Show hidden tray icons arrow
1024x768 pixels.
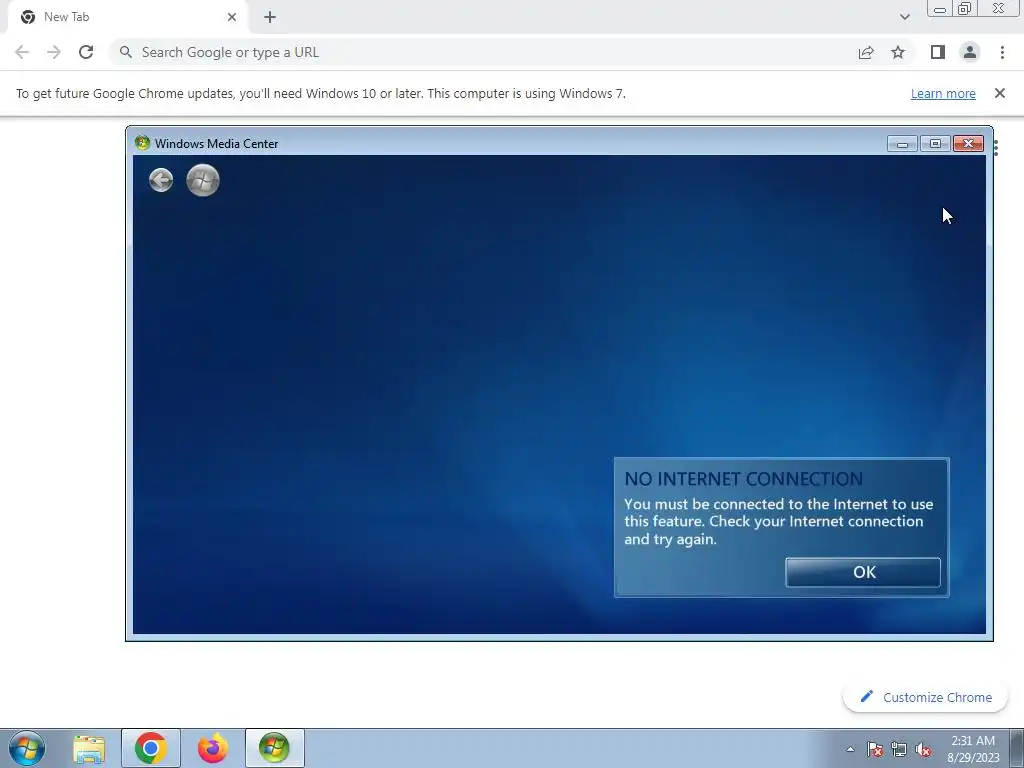pos(850,749)
